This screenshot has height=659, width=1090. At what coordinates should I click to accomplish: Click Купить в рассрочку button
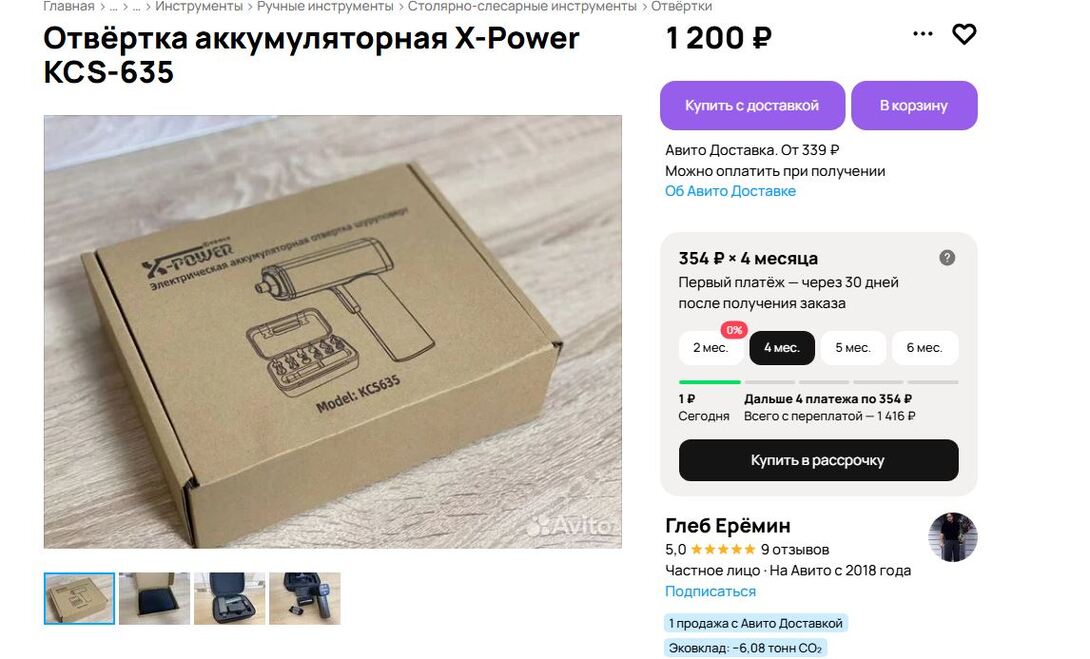[818, 460]
